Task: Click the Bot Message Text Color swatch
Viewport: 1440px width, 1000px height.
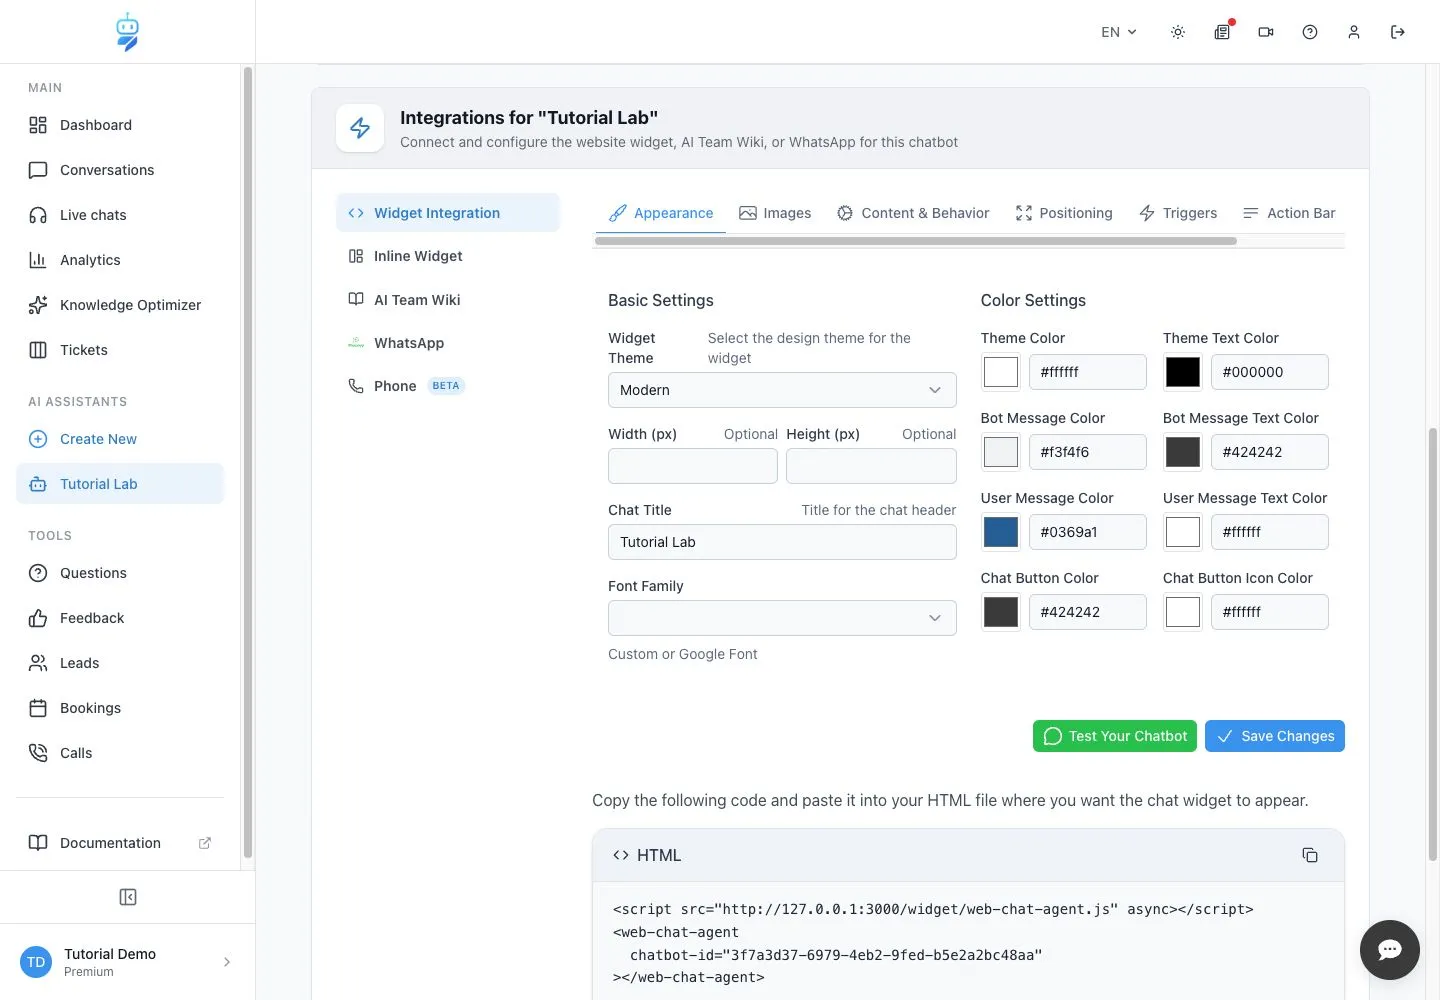Action: click(x=1183, y=452)
